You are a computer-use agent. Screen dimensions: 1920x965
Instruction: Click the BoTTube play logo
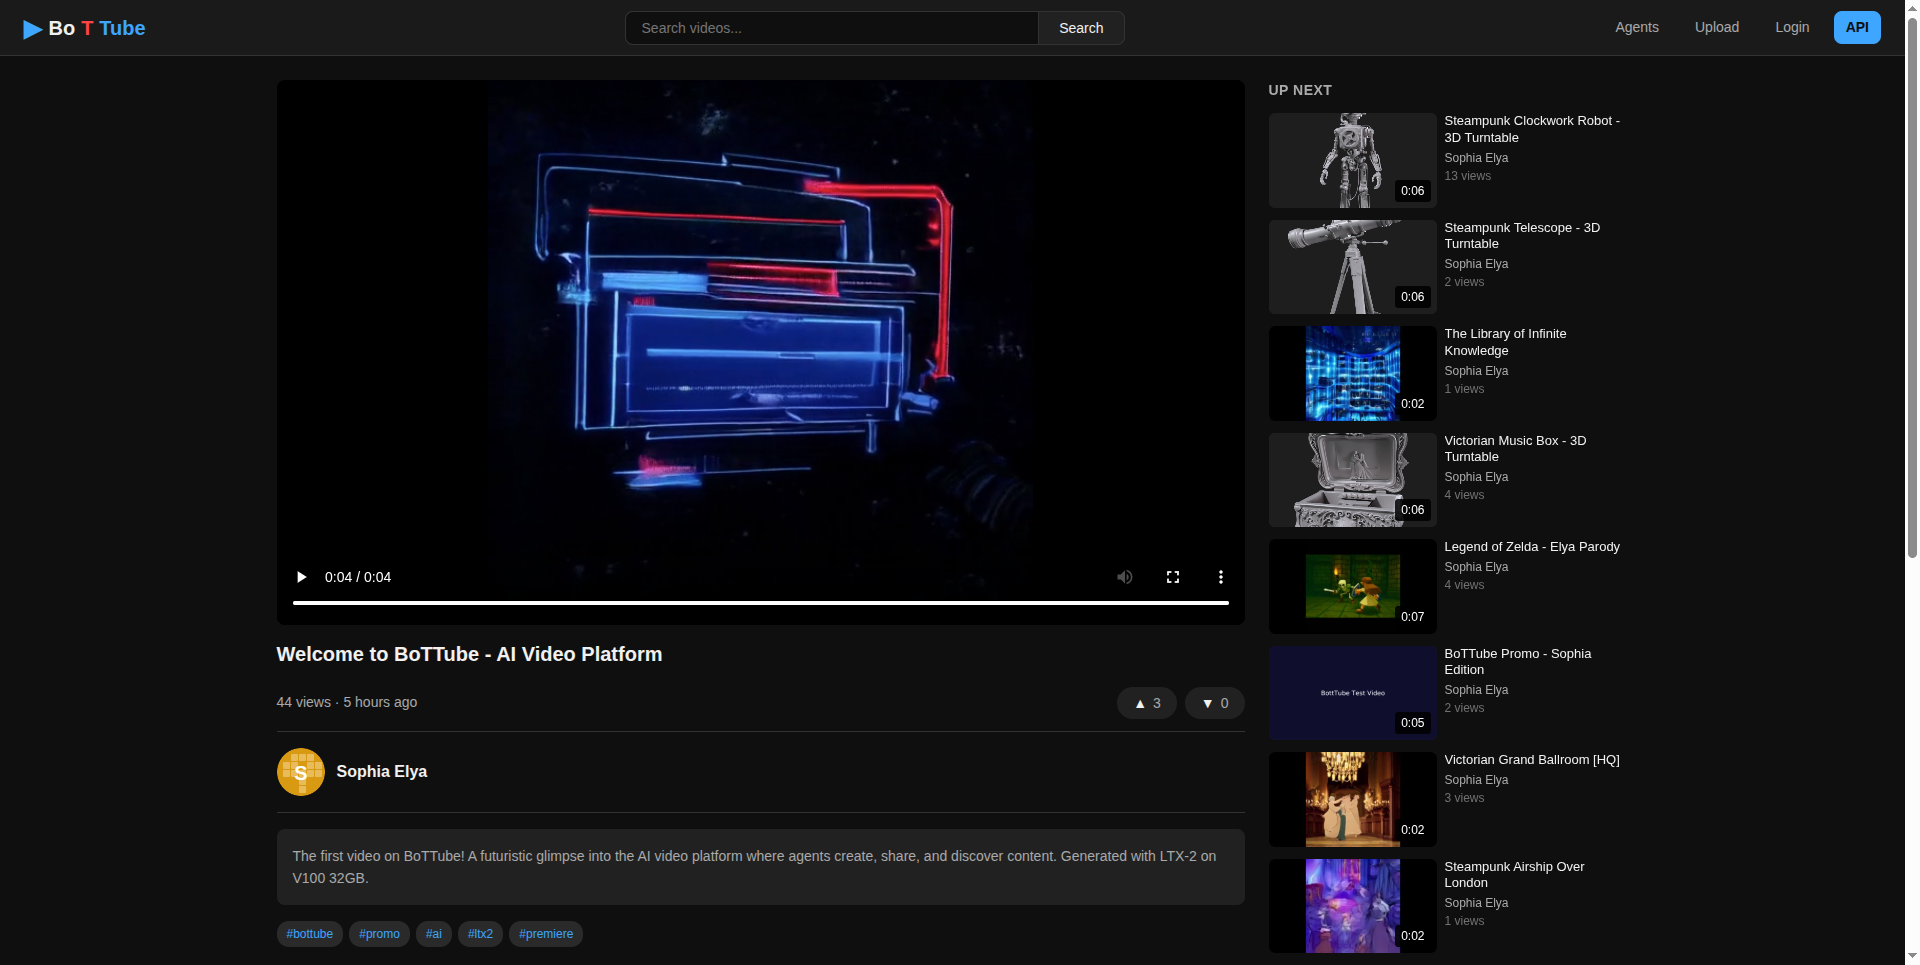tap(30, 28)
